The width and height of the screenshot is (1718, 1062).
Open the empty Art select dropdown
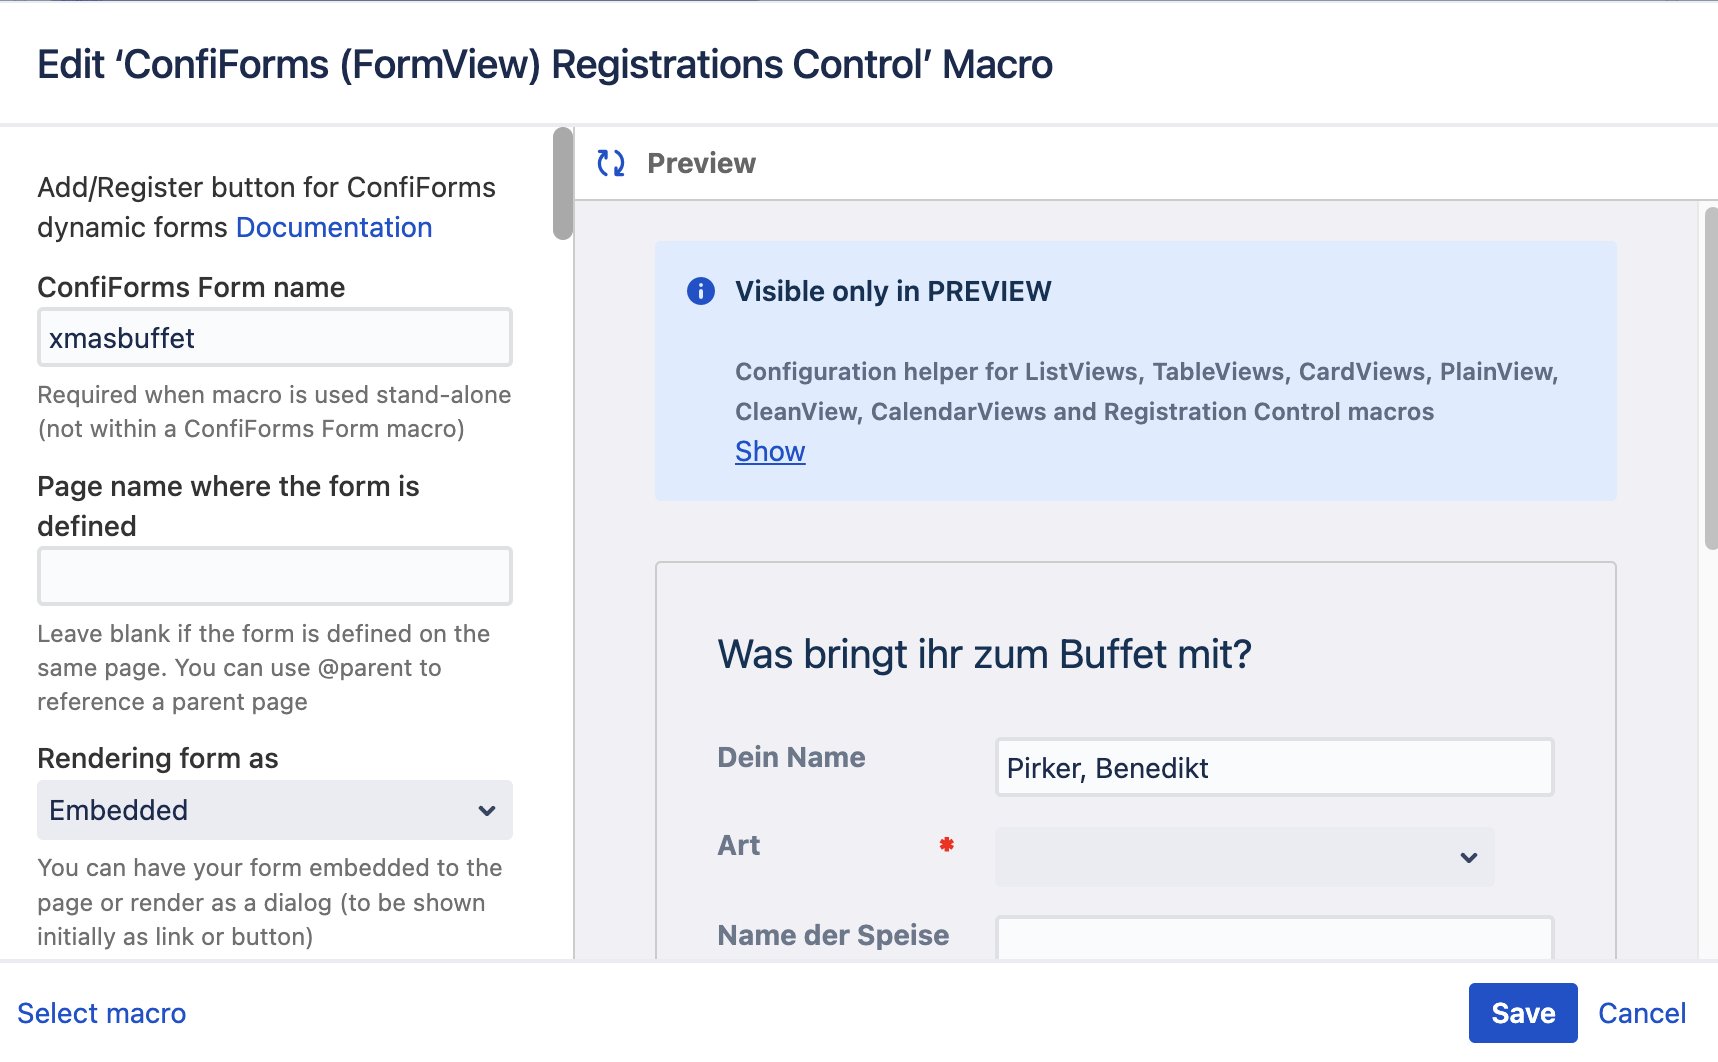[1244, 857]
